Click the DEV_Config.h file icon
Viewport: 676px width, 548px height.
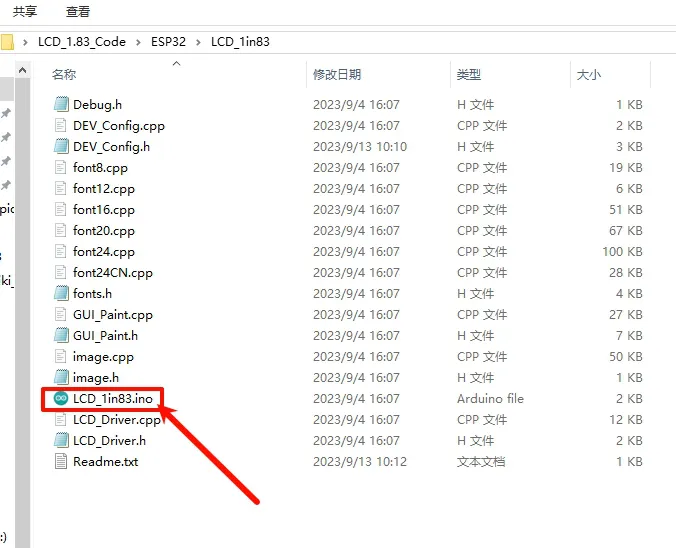[61, 147]
